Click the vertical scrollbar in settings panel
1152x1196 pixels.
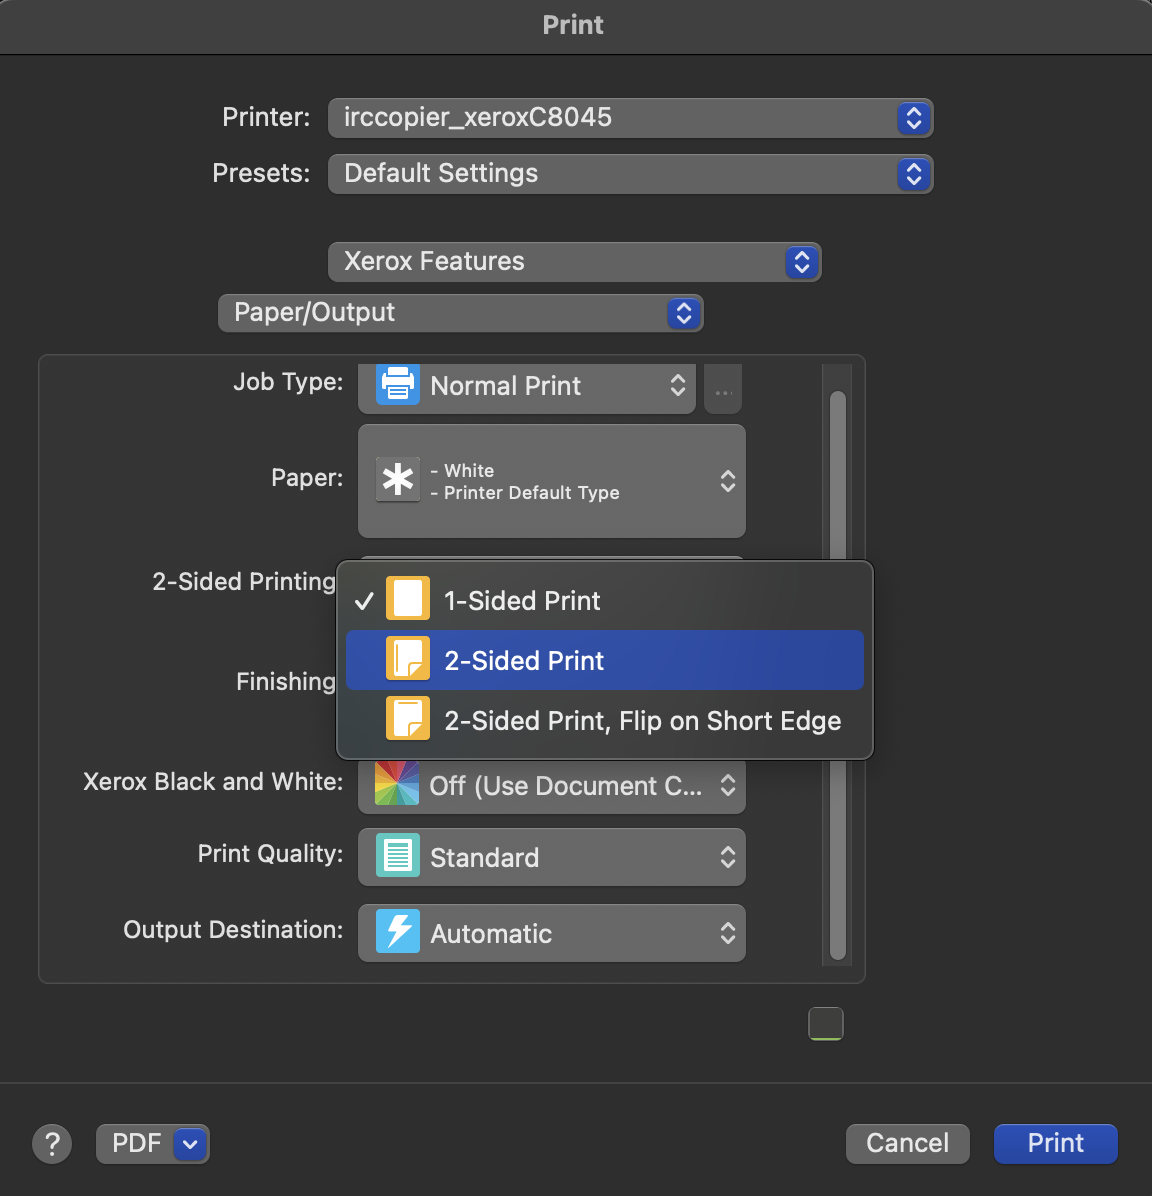pos(838,480)
